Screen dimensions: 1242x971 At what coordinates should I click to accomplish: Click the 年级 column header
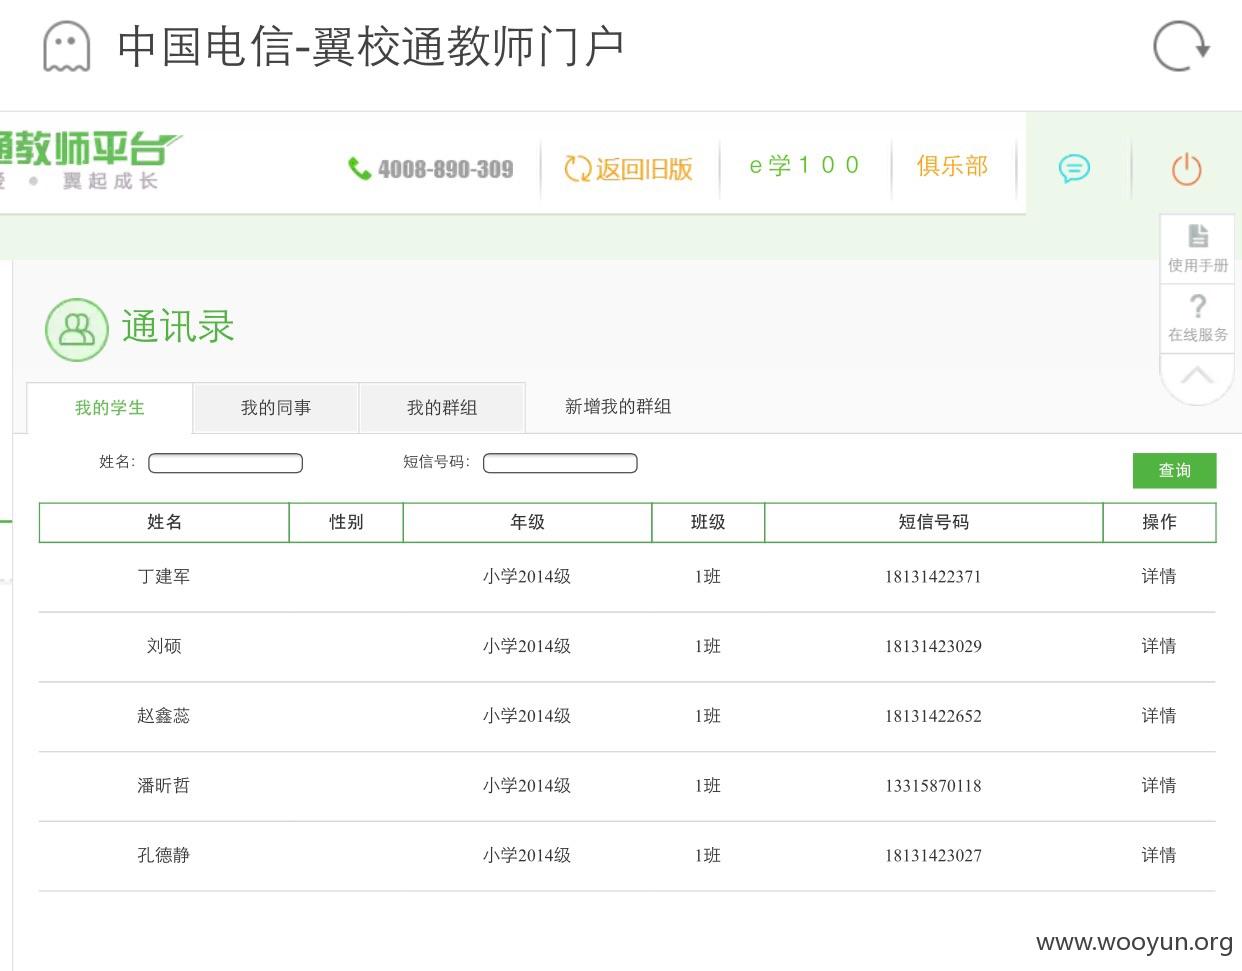(x=527, y=522)
